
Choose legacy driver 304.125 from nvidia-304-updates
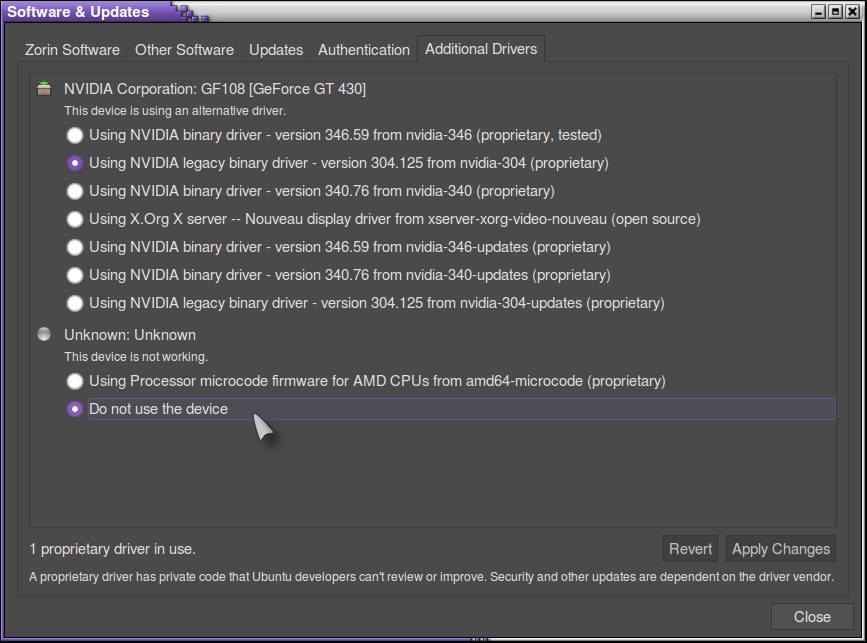75,303
